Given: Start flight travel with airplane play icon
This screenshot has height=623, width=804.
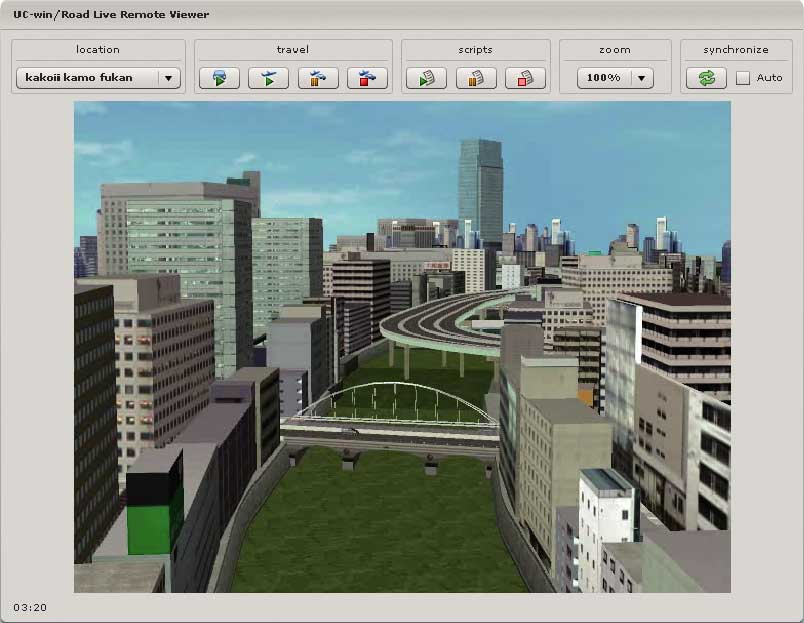Looking at the screenshot, I should click(269, 78).
